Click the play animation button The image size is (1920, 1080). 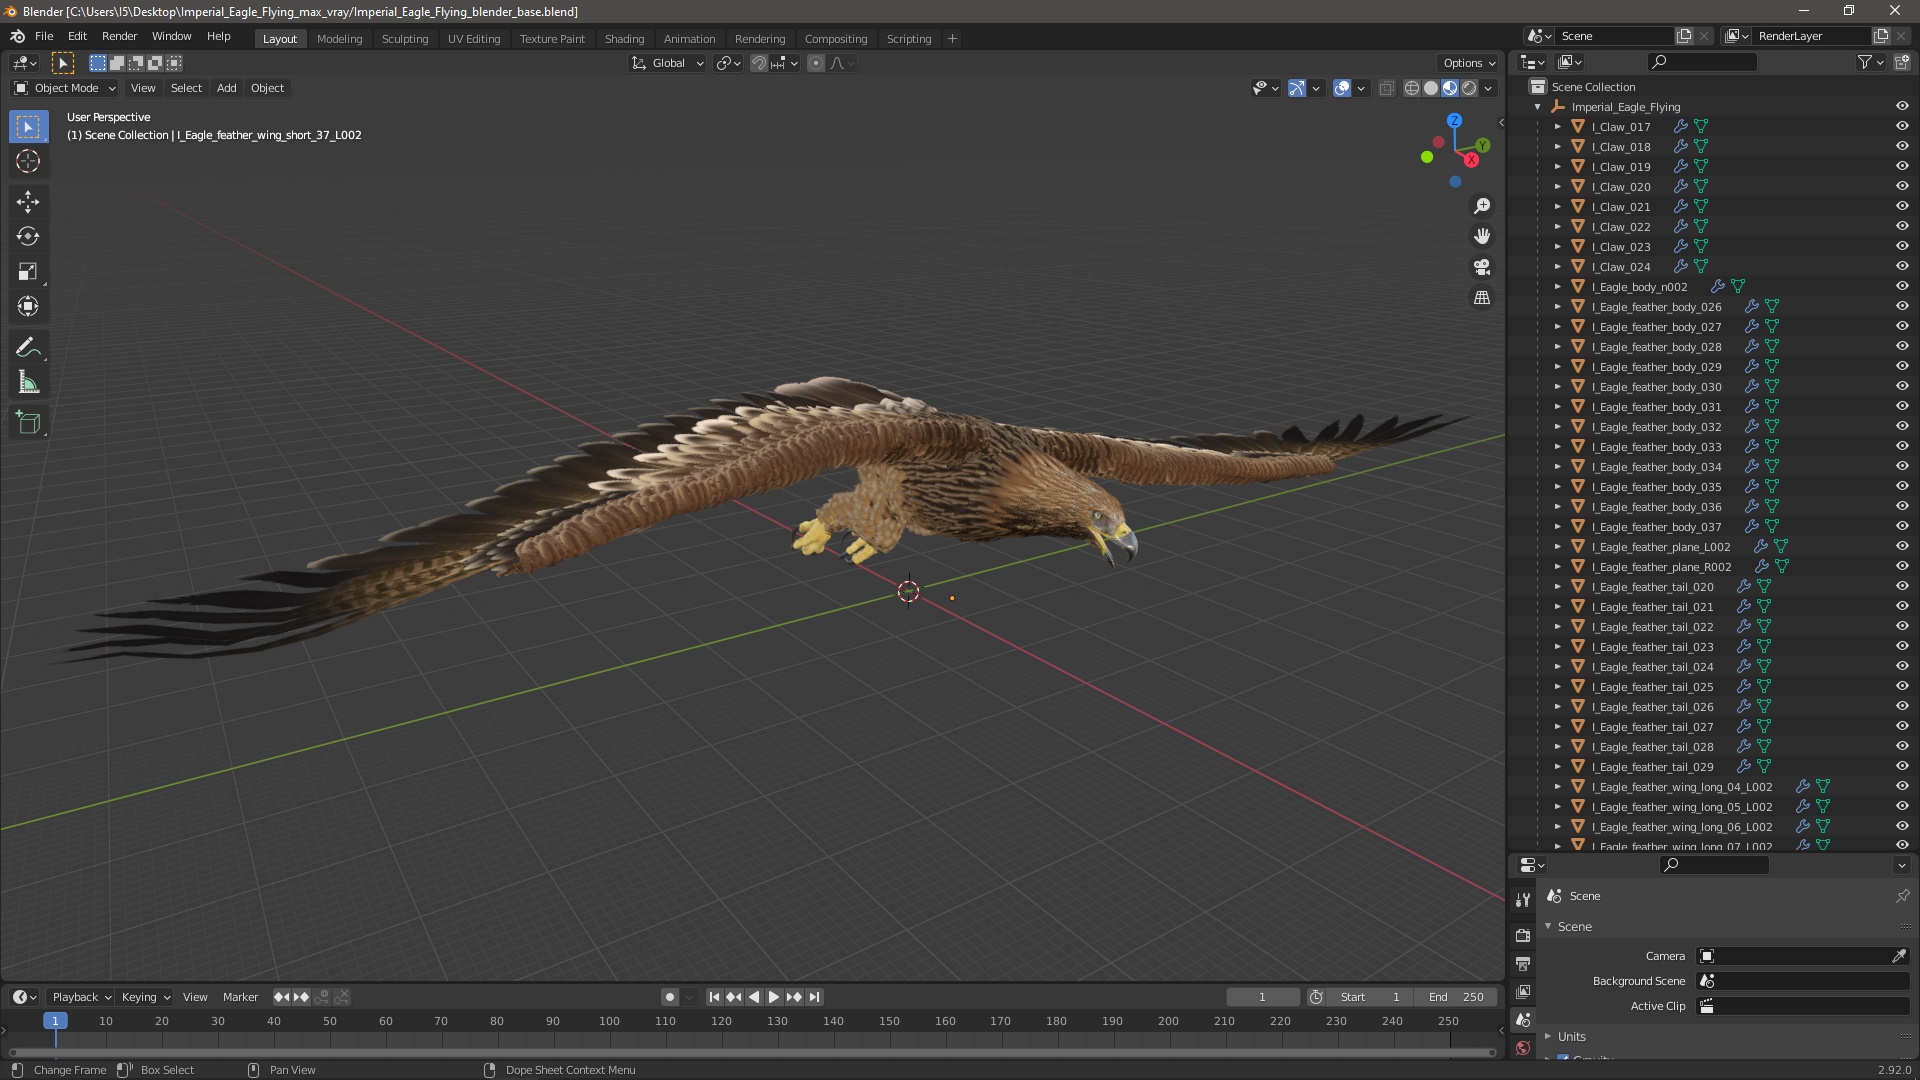tap(774, 997)
